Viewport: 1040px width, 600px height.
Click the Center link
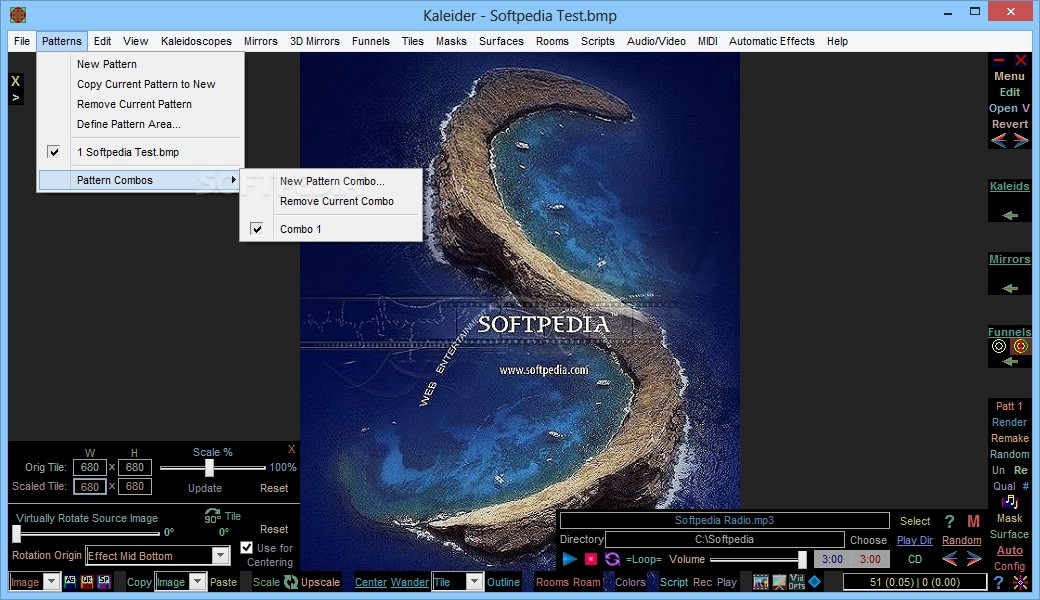tap(371, 582)
